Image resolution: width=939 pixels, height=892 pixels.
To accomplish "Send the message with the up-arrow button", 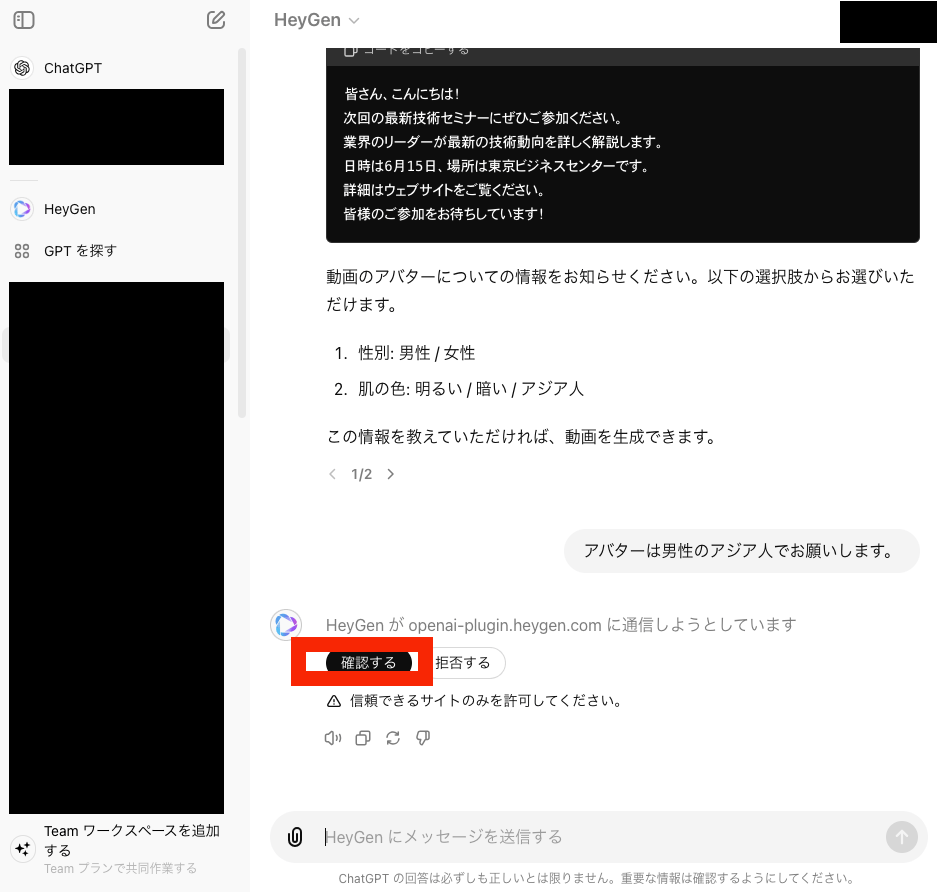I will (x=902, y=837).
